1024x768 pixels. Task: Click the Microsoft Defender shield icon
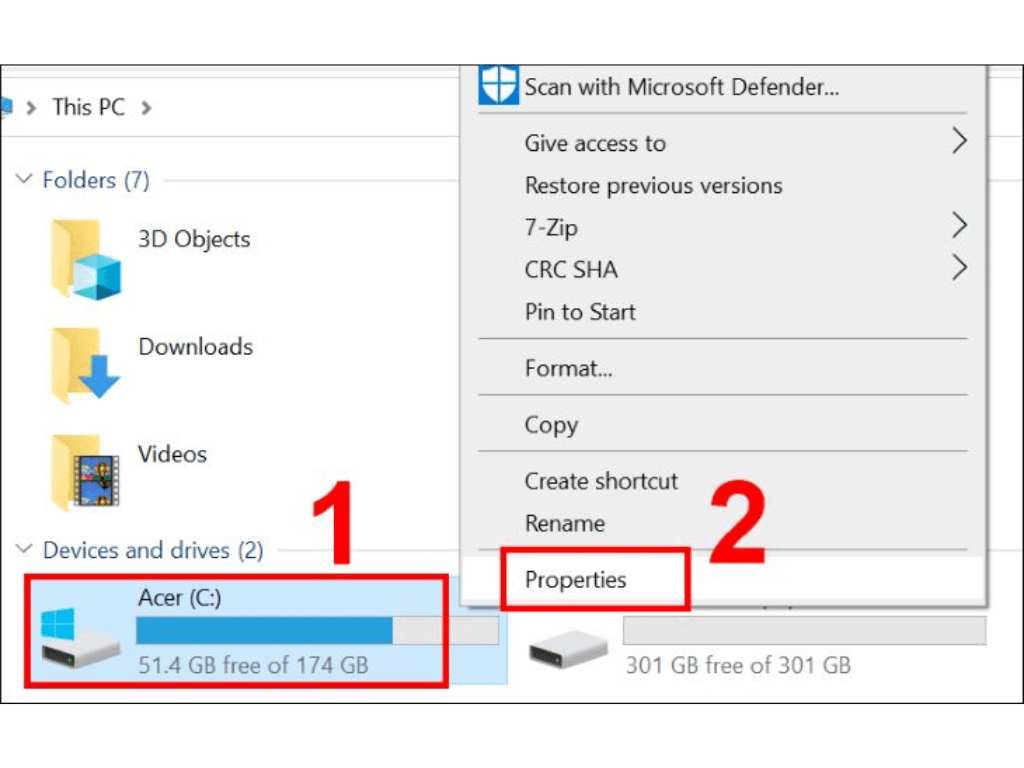498,86
